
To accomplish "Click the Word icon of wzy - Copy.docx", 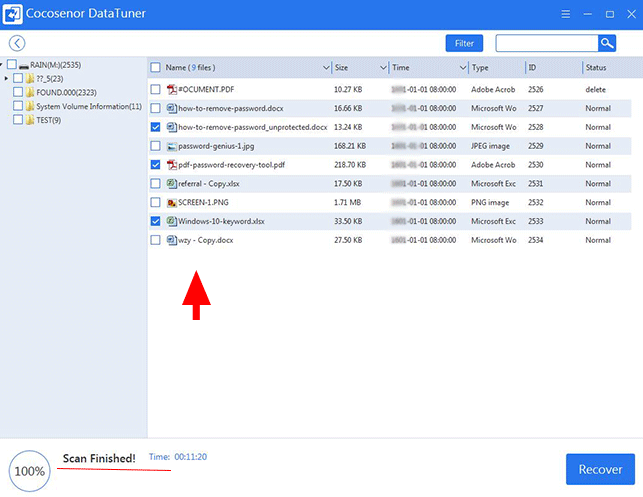I will coord(171,241).
